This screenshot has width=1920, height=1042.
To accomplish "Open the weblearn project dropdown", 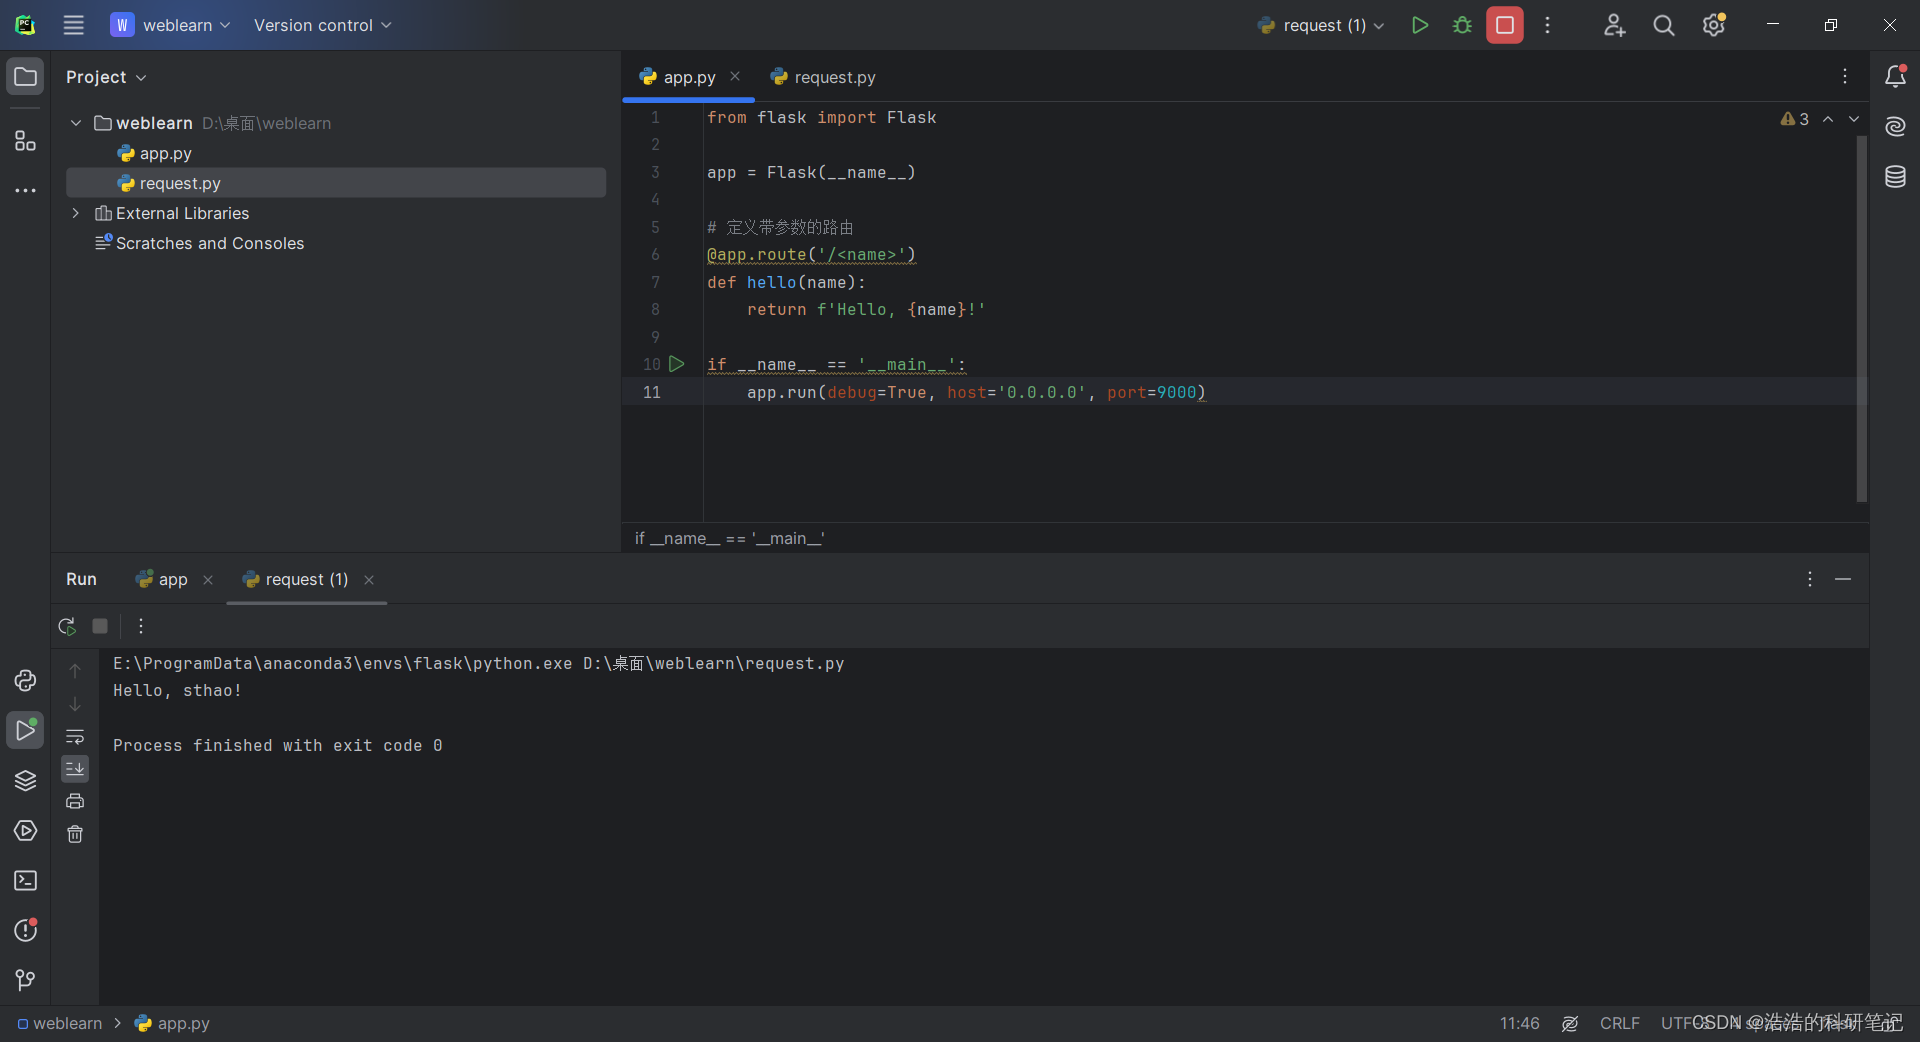I will pos(171,25).
